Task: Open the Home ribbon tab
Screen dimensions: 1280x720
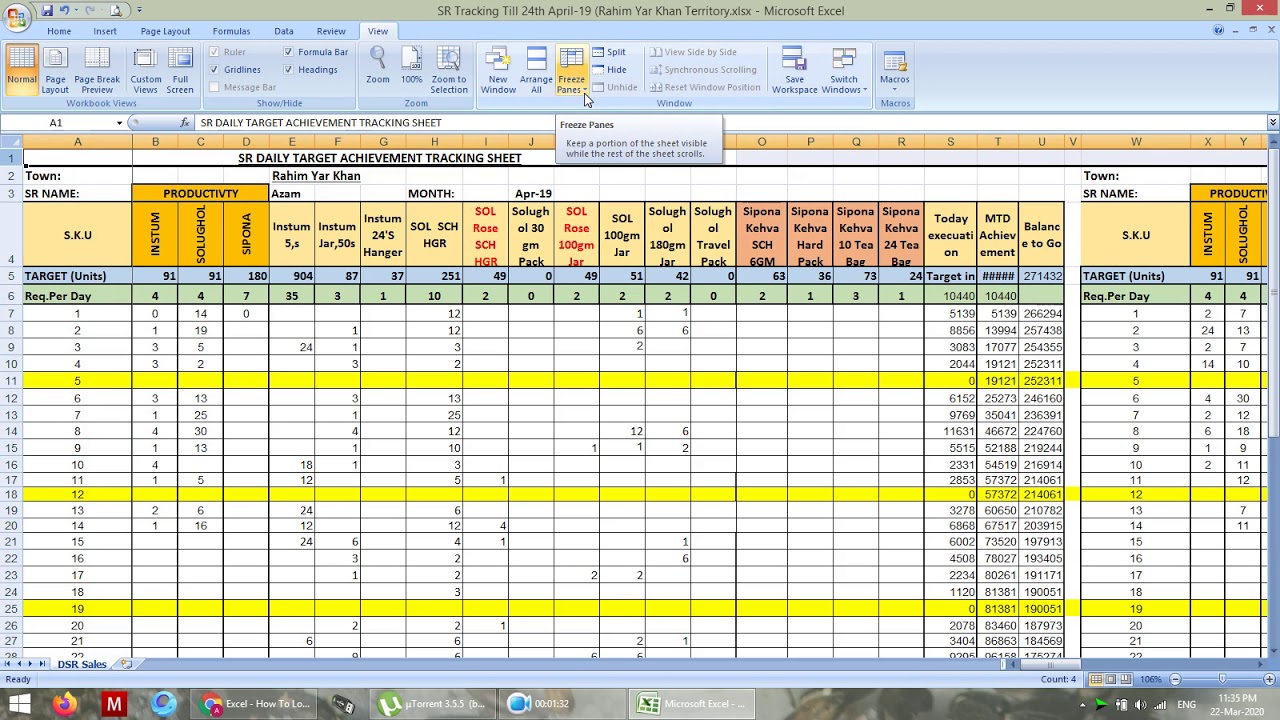Action: (59, 31)
